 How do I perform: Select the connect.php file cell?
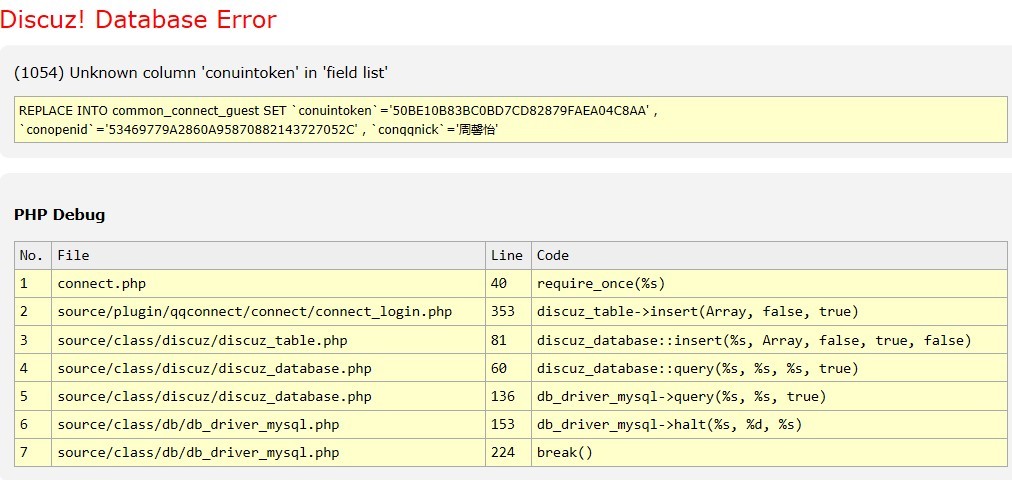[101, 284]
